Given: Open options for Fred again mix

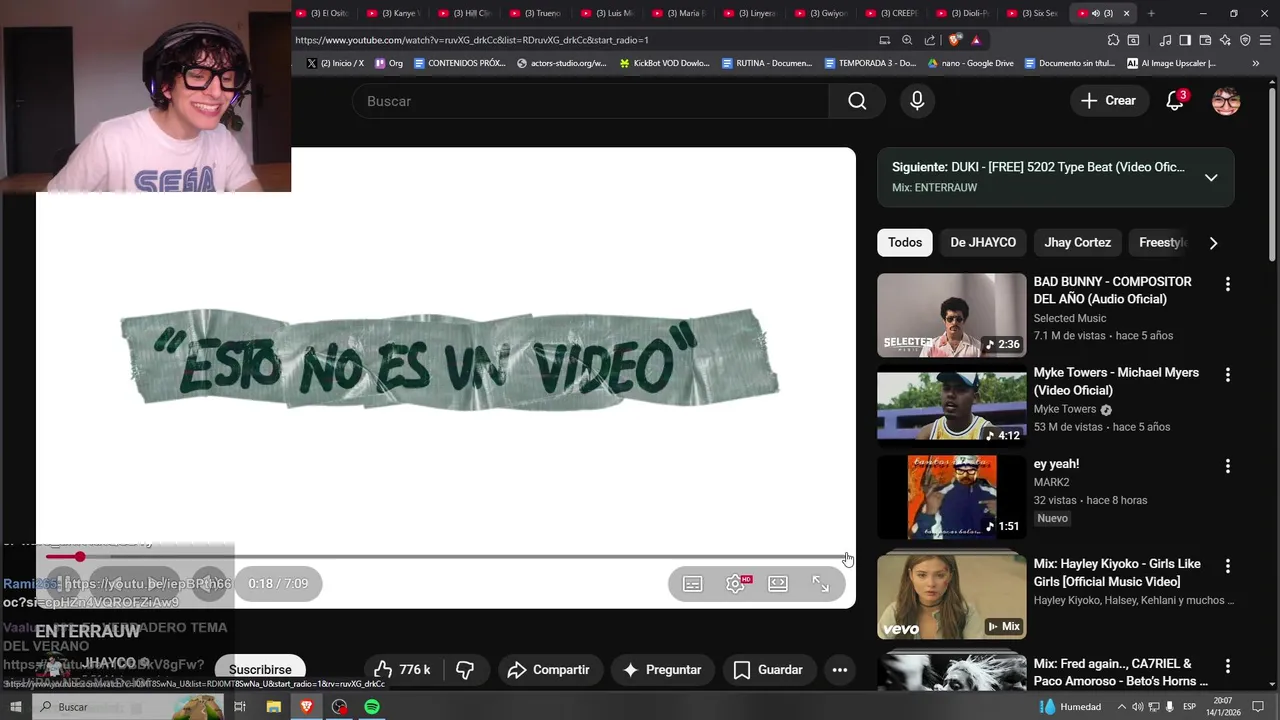Looking at the screenshot, I should [1228, 666].
